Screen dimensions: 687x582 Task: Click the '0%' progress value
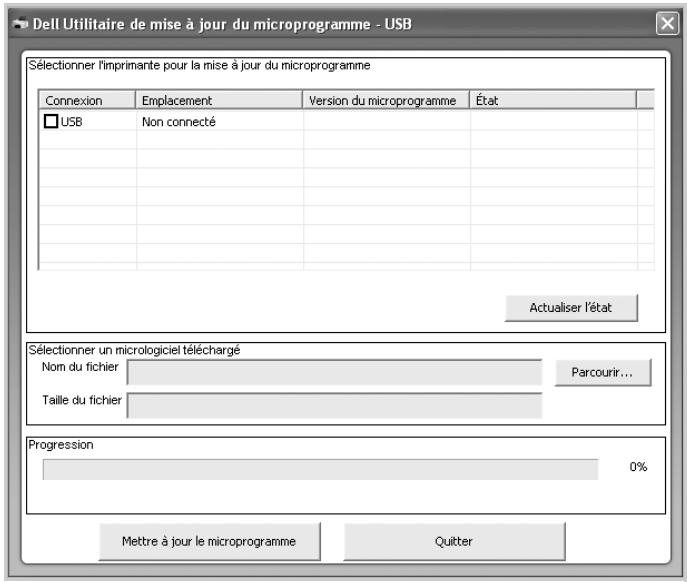pyautogui.click(x=638, y=467)
